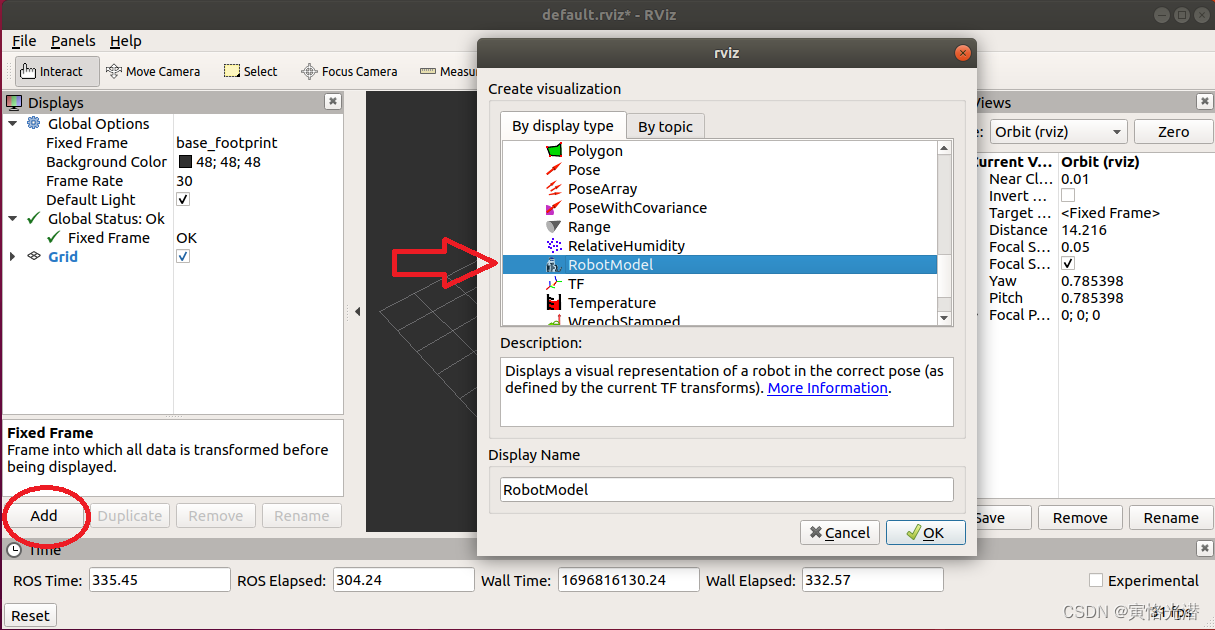Screen dimensions: 1215x630
Task: Collapse the Global Options tree
Action: pos(13,123)
